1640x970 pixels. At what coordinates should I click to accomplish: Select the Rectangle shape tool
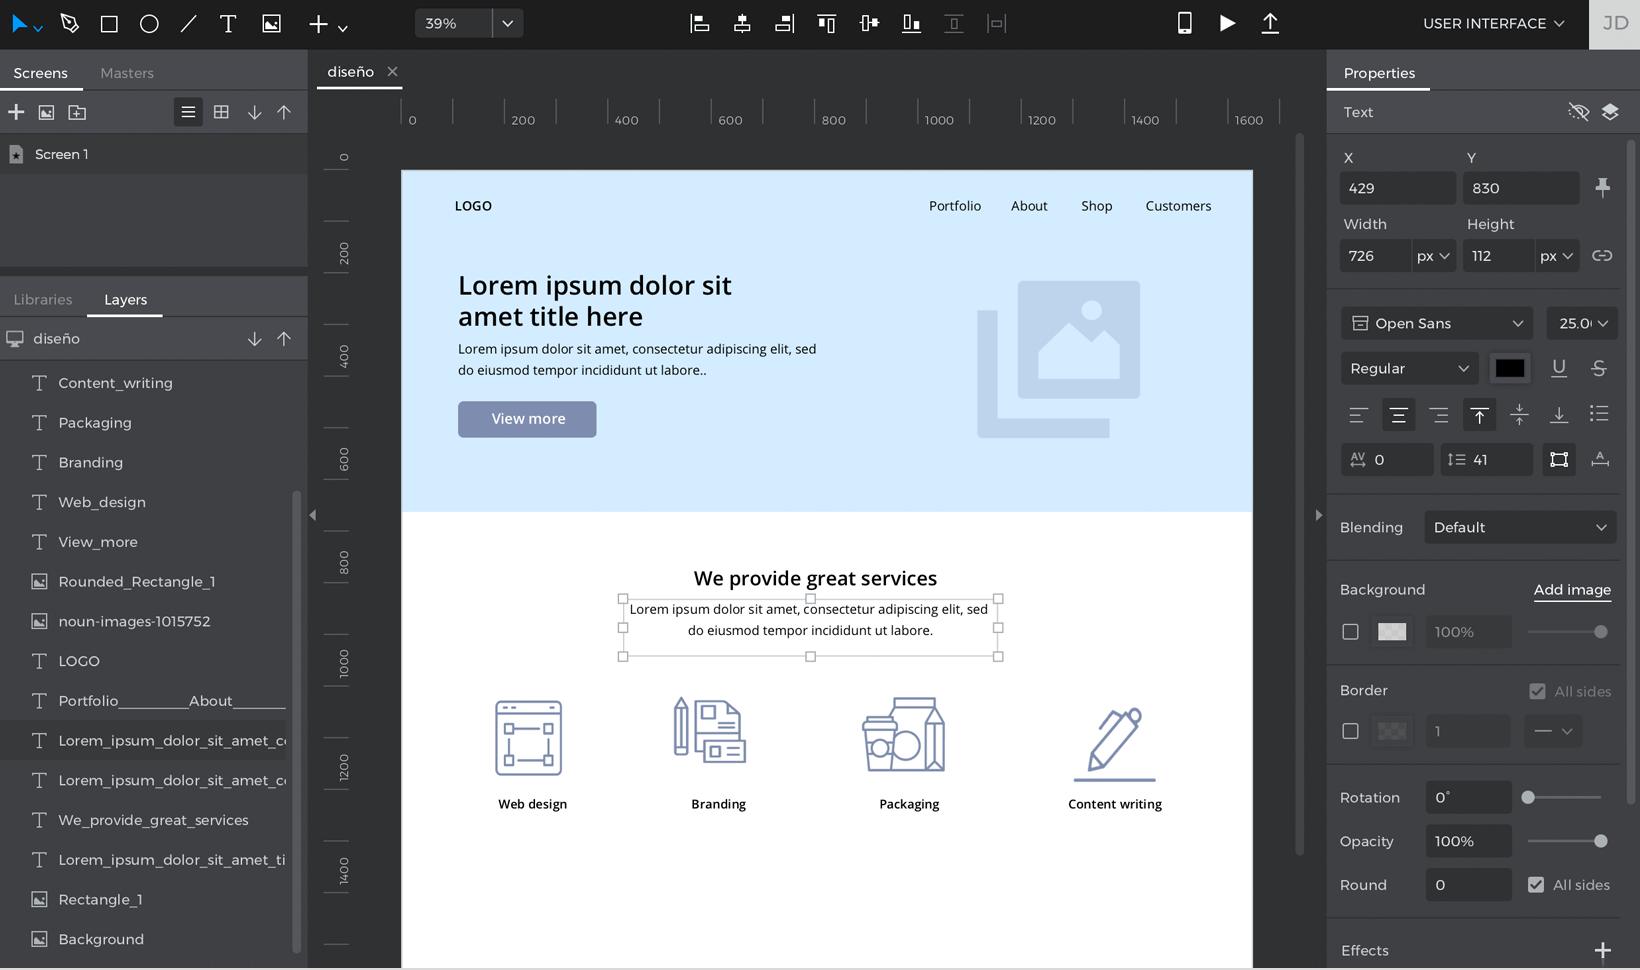pyautogui.click(x=109, y=23)
